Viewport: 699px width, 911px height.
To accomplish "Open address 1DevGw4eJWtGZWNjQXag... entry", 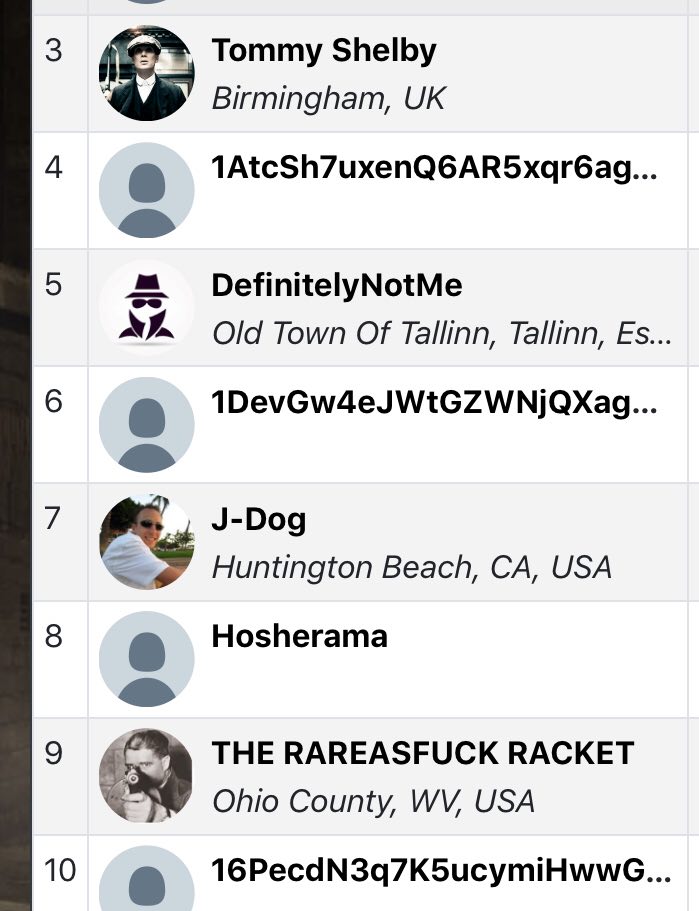I will 435,403.
